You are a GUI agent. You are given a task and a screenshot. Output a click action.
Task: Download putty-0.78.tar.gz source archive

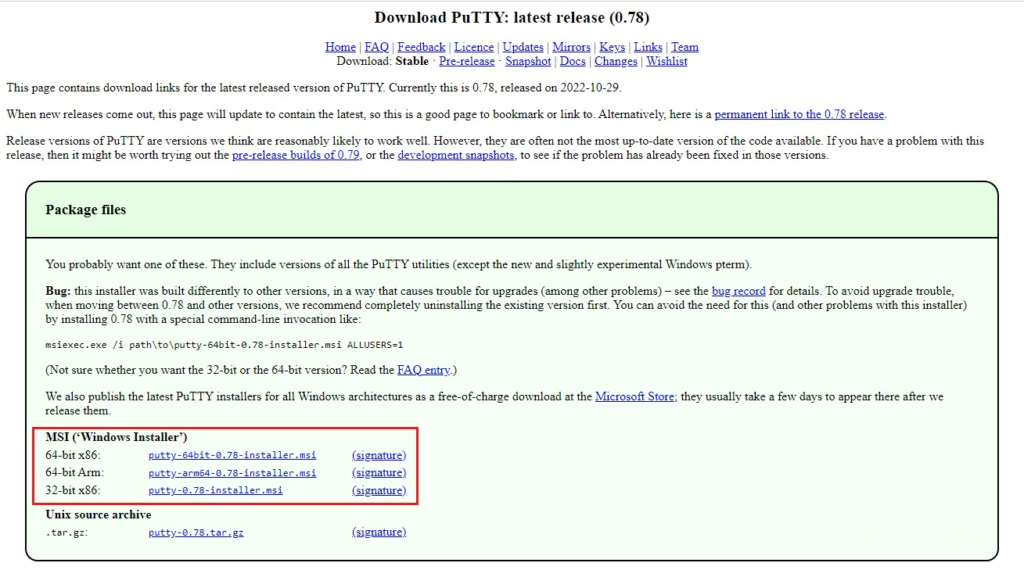(x=196, y=533)
